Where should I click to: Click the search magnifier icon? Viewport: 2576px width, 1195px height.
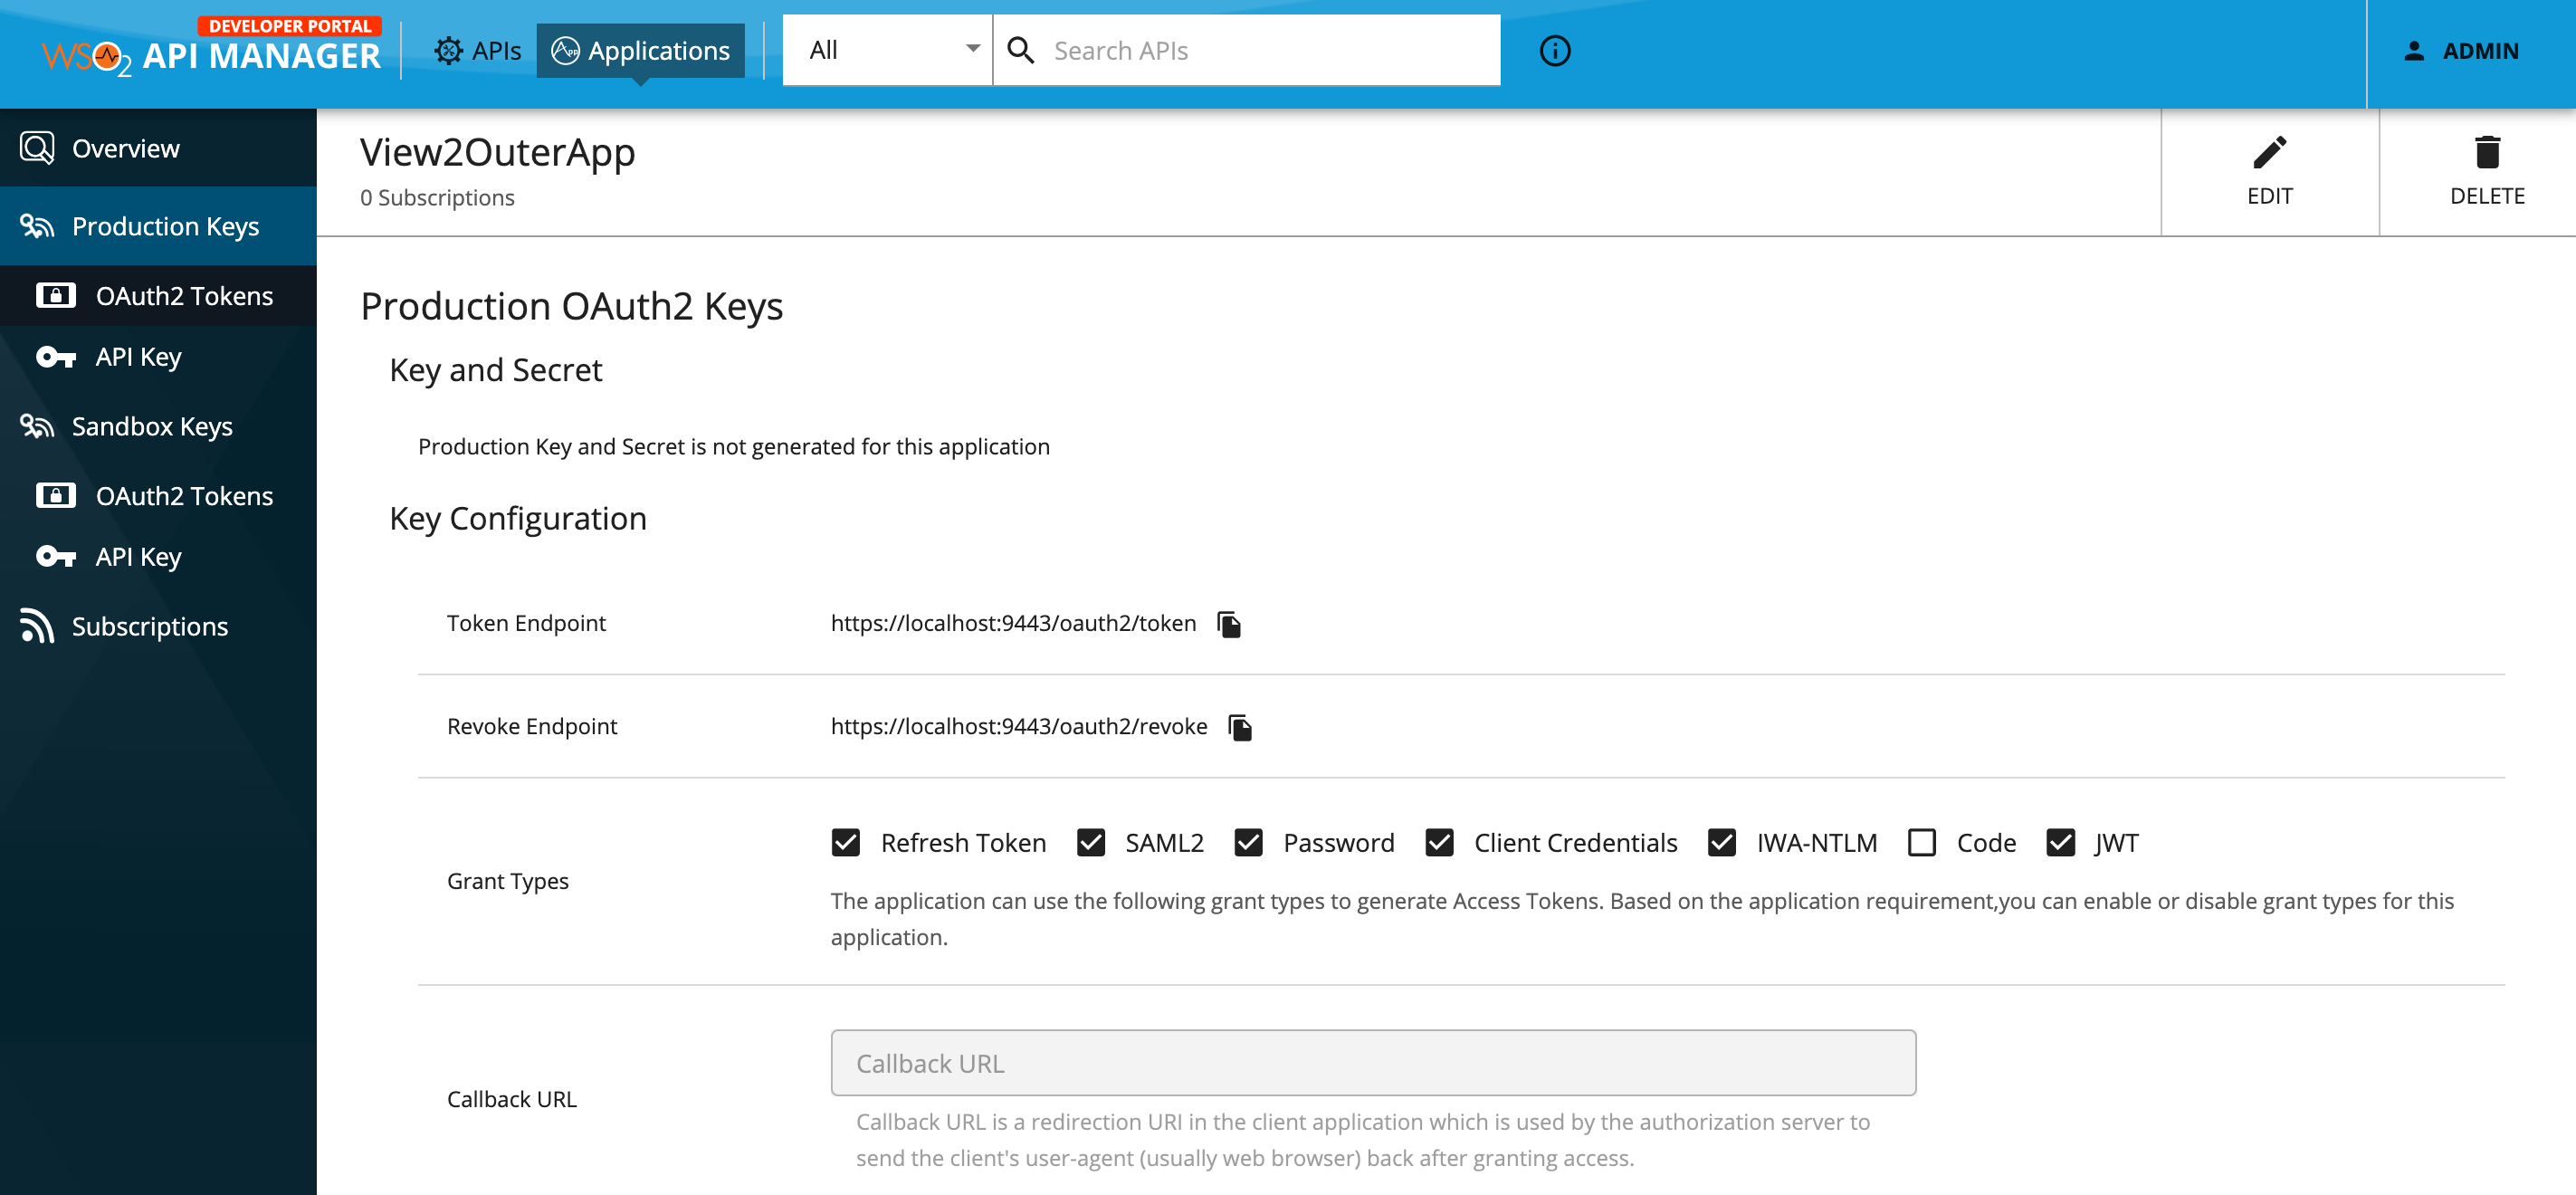pyautogui.click(x=1020, y=50)
